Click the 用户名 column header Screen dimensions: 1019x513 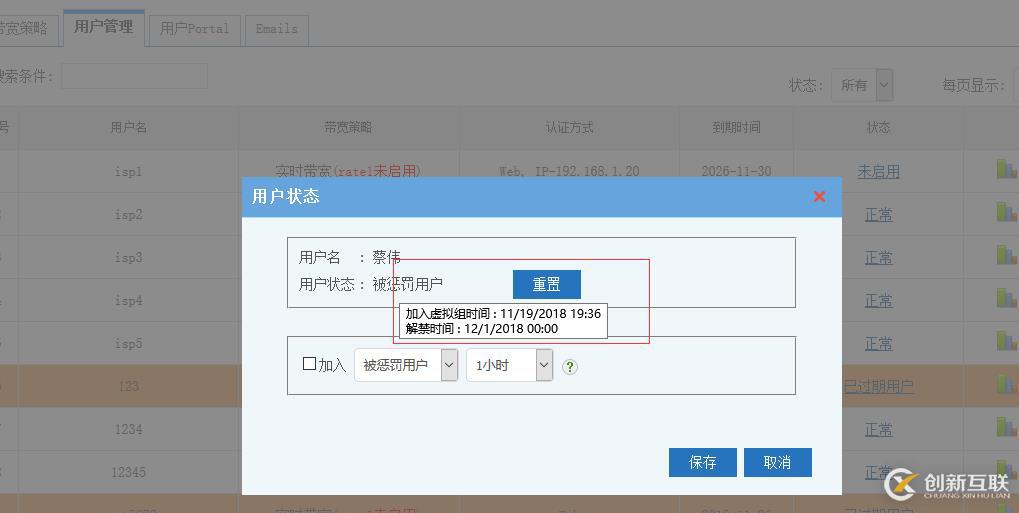129,127
